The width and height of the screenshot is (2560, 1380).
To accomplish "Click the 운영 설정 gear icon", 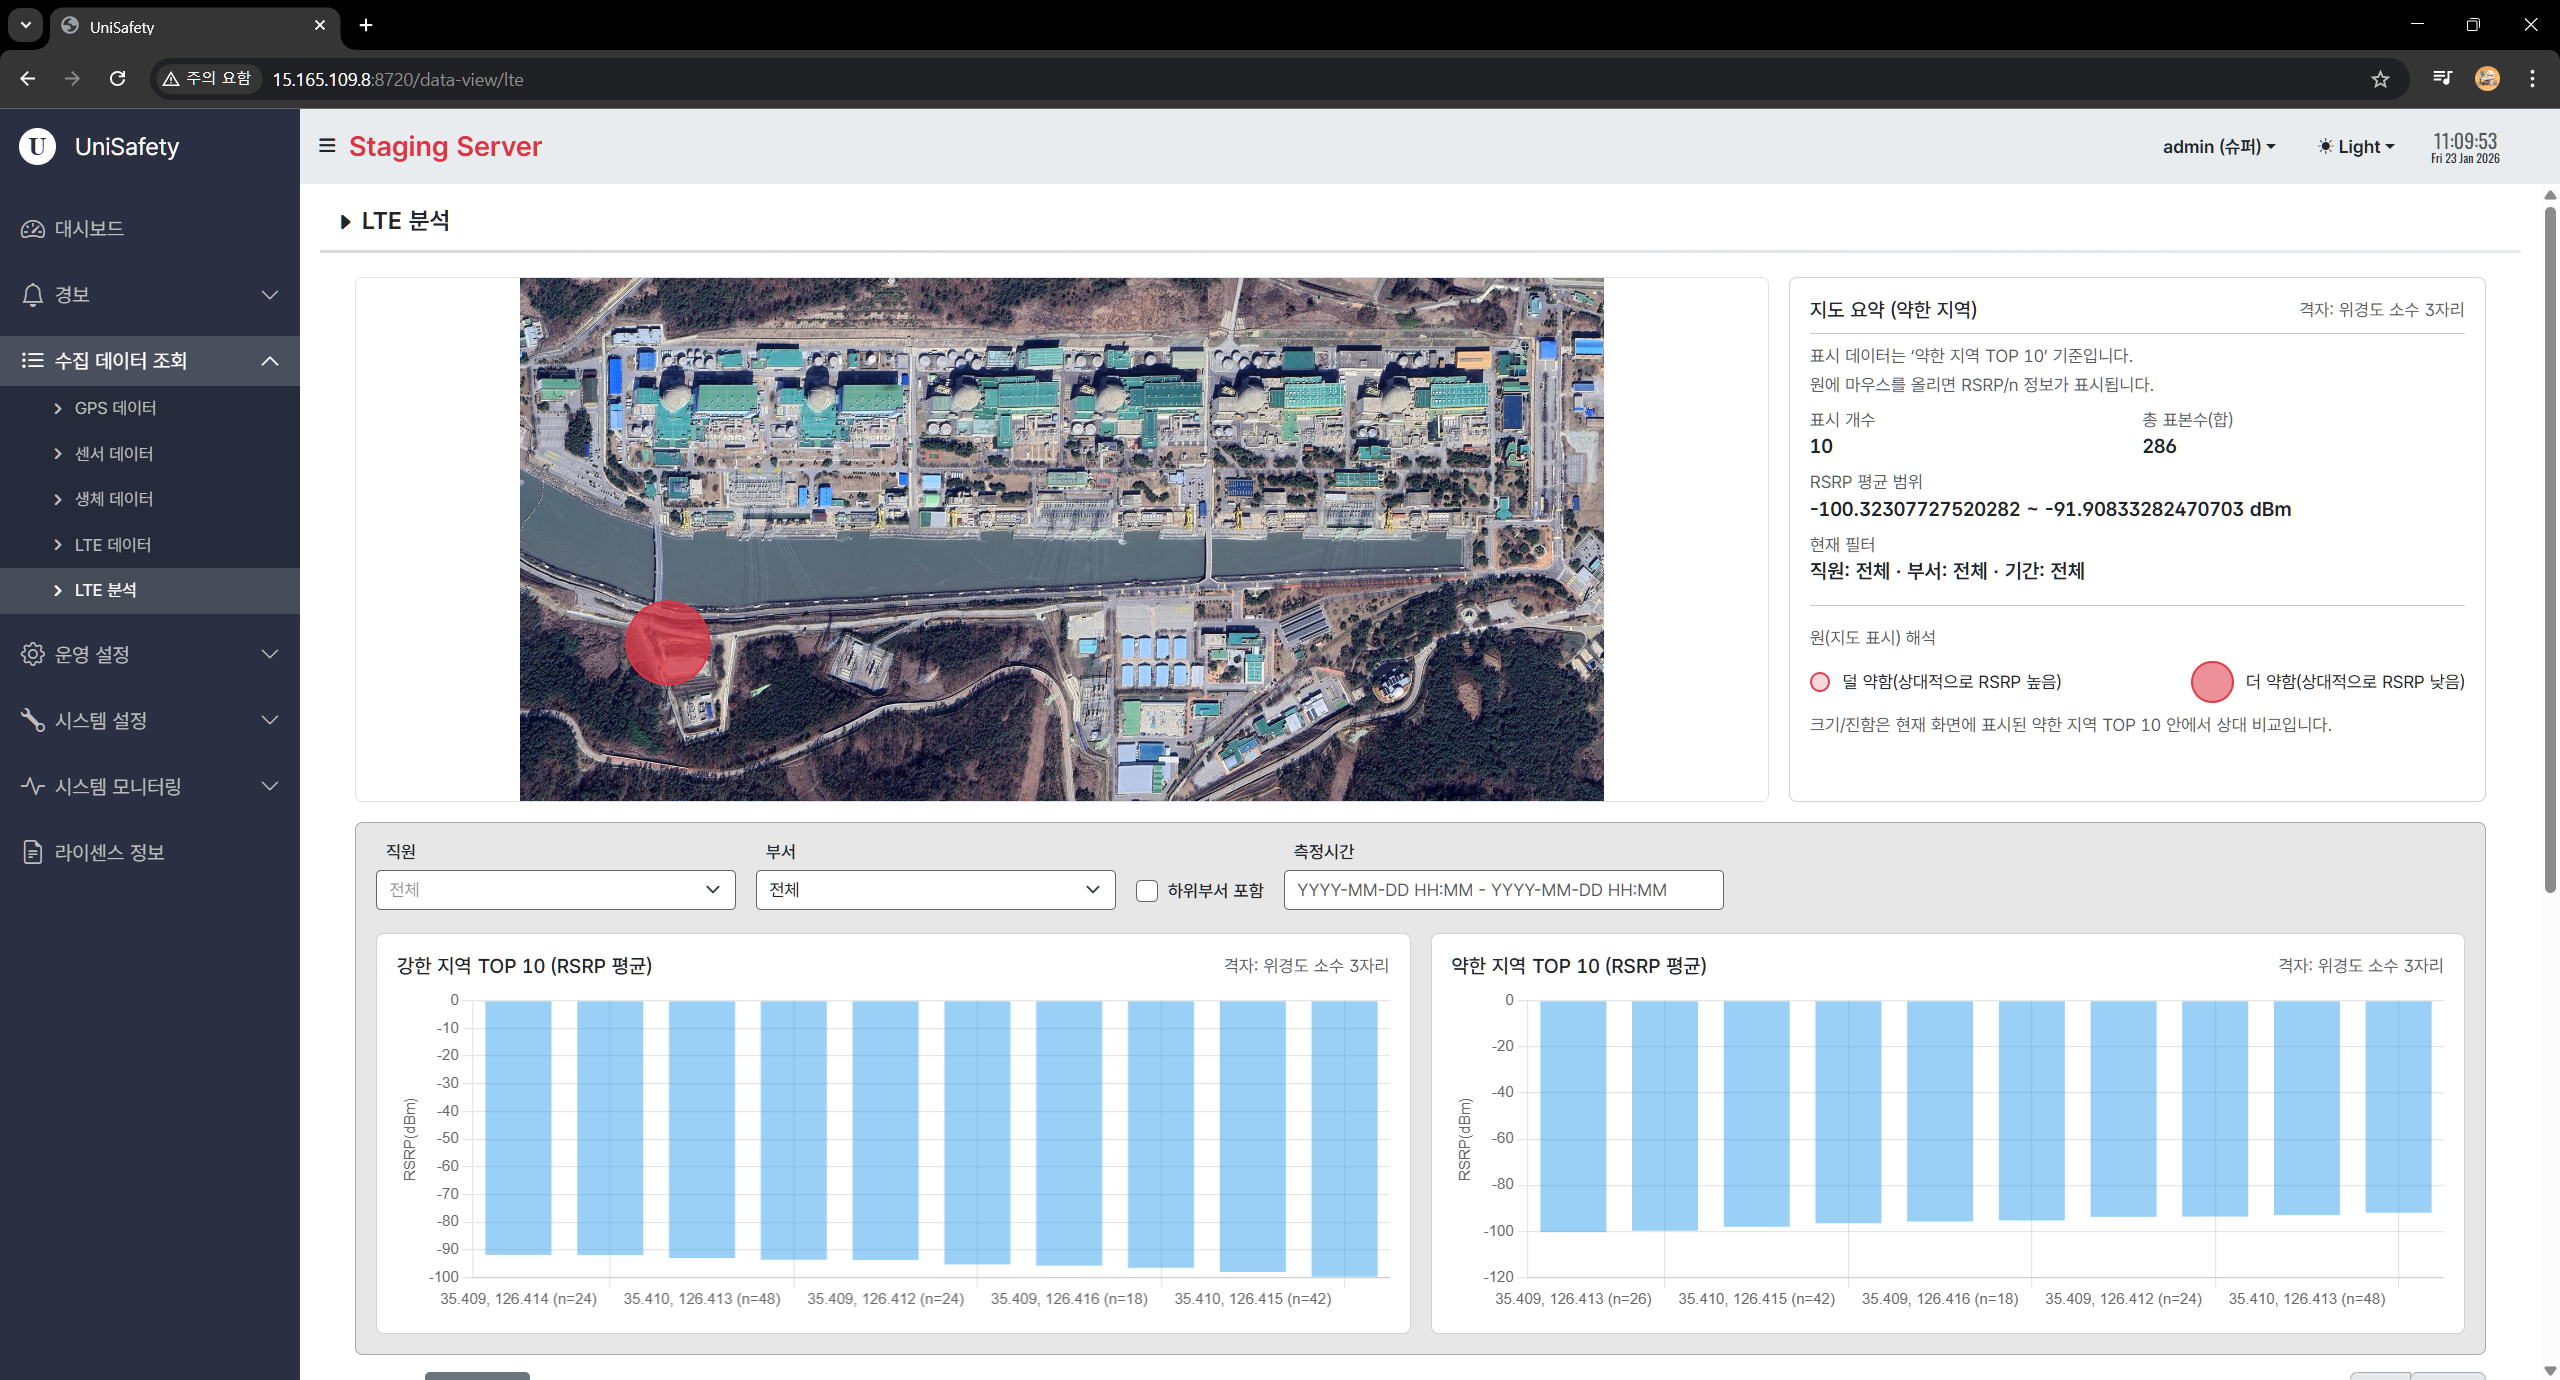I will (33, 654).
